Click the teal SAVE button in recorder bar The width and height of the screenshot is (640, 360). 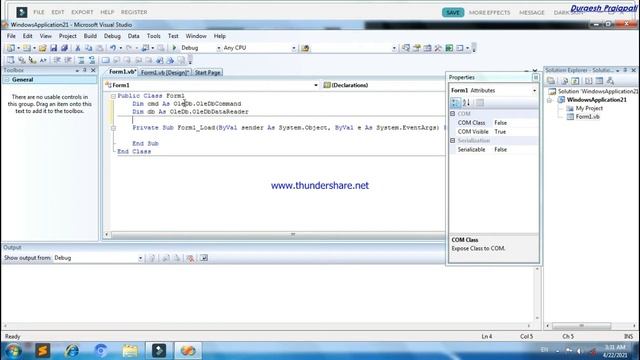coord(453,12)
